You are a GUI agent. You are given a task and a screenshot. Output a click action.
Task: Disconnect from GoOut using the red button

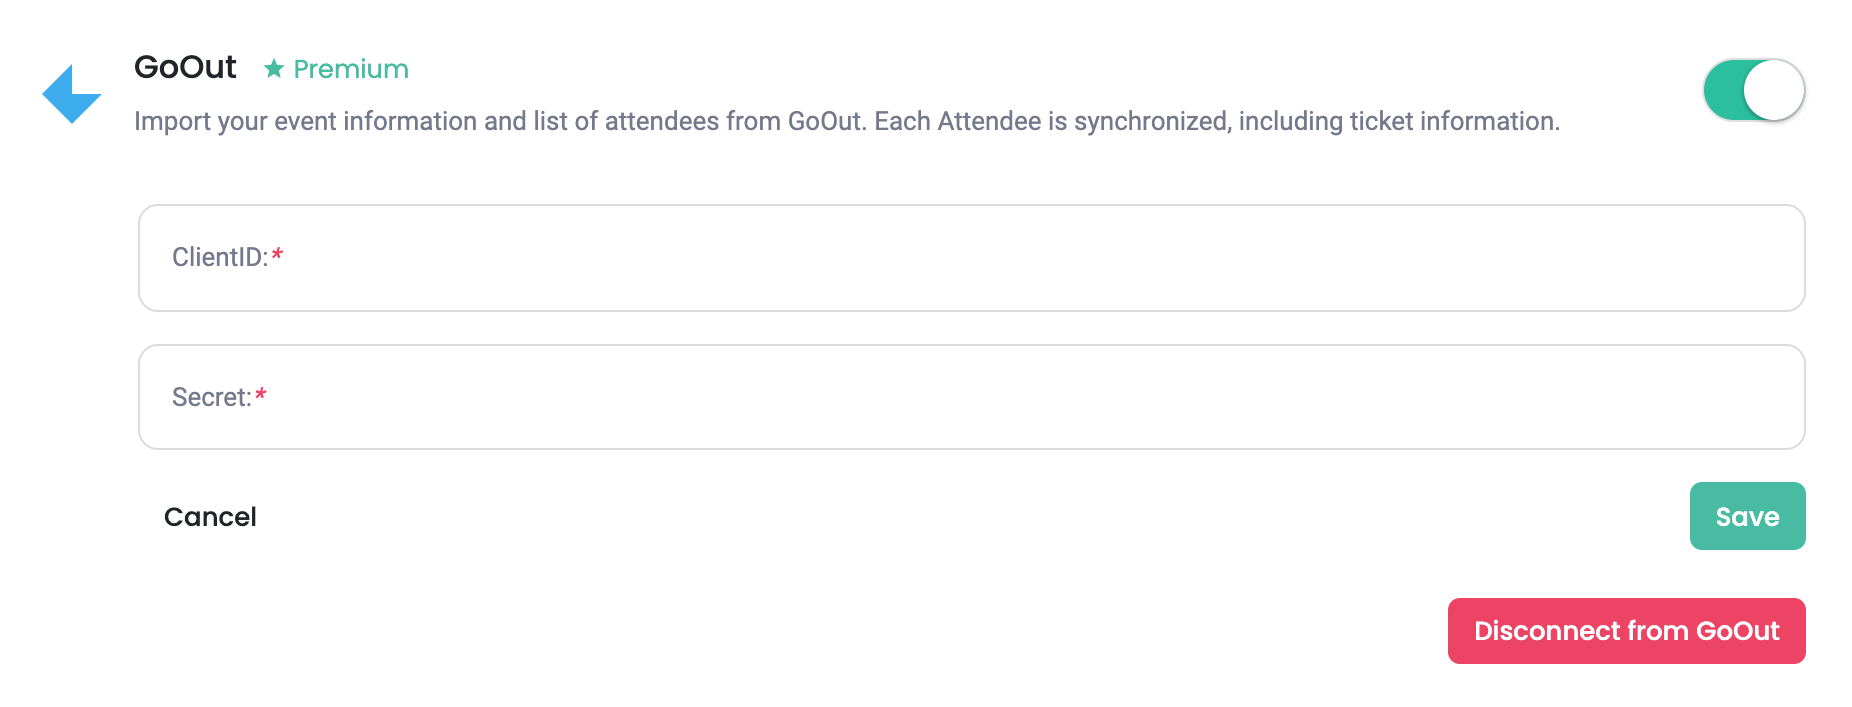pos(1626,631)
